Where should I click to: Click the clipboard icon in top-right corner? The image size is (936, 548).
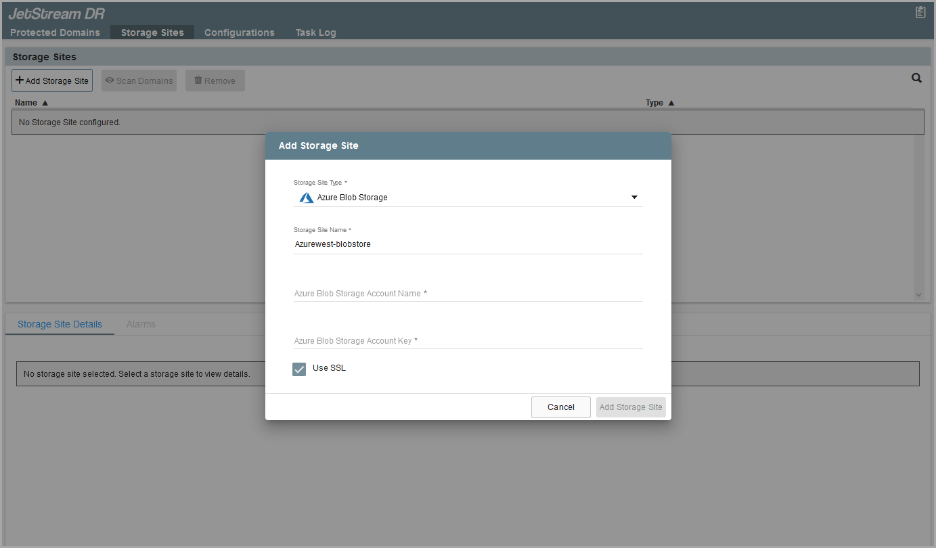[920, 12]
